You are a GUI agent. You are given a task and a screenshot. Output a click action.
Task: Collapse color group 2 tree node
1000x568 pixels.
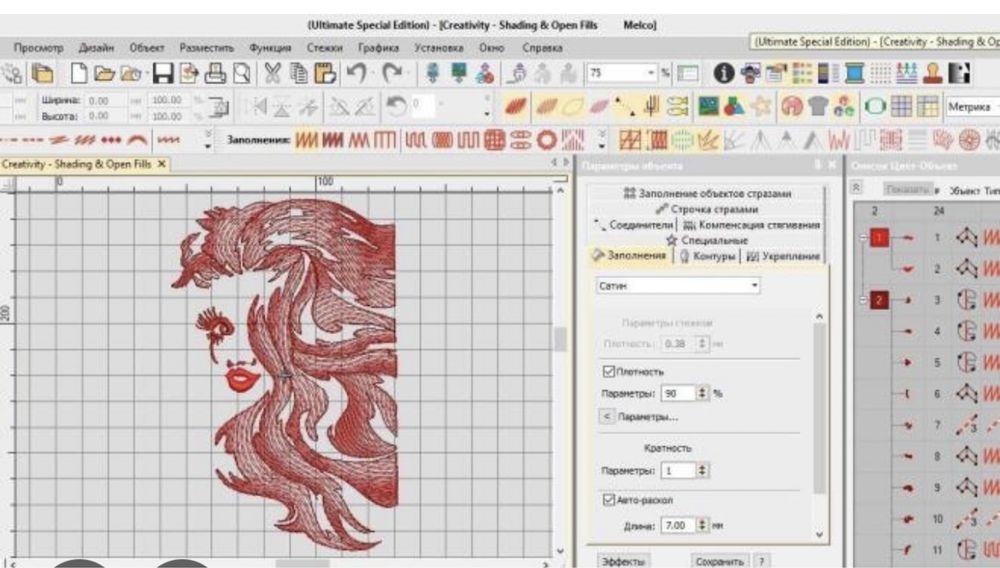click(863, 300)
